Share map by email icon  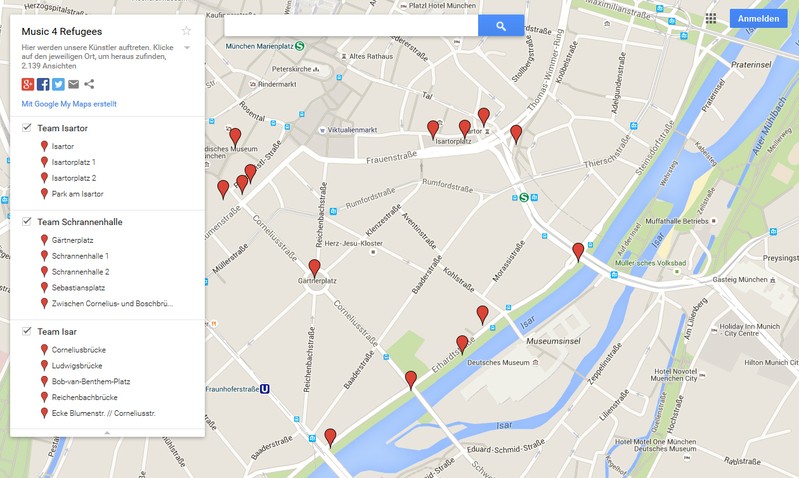pos(73,84)
